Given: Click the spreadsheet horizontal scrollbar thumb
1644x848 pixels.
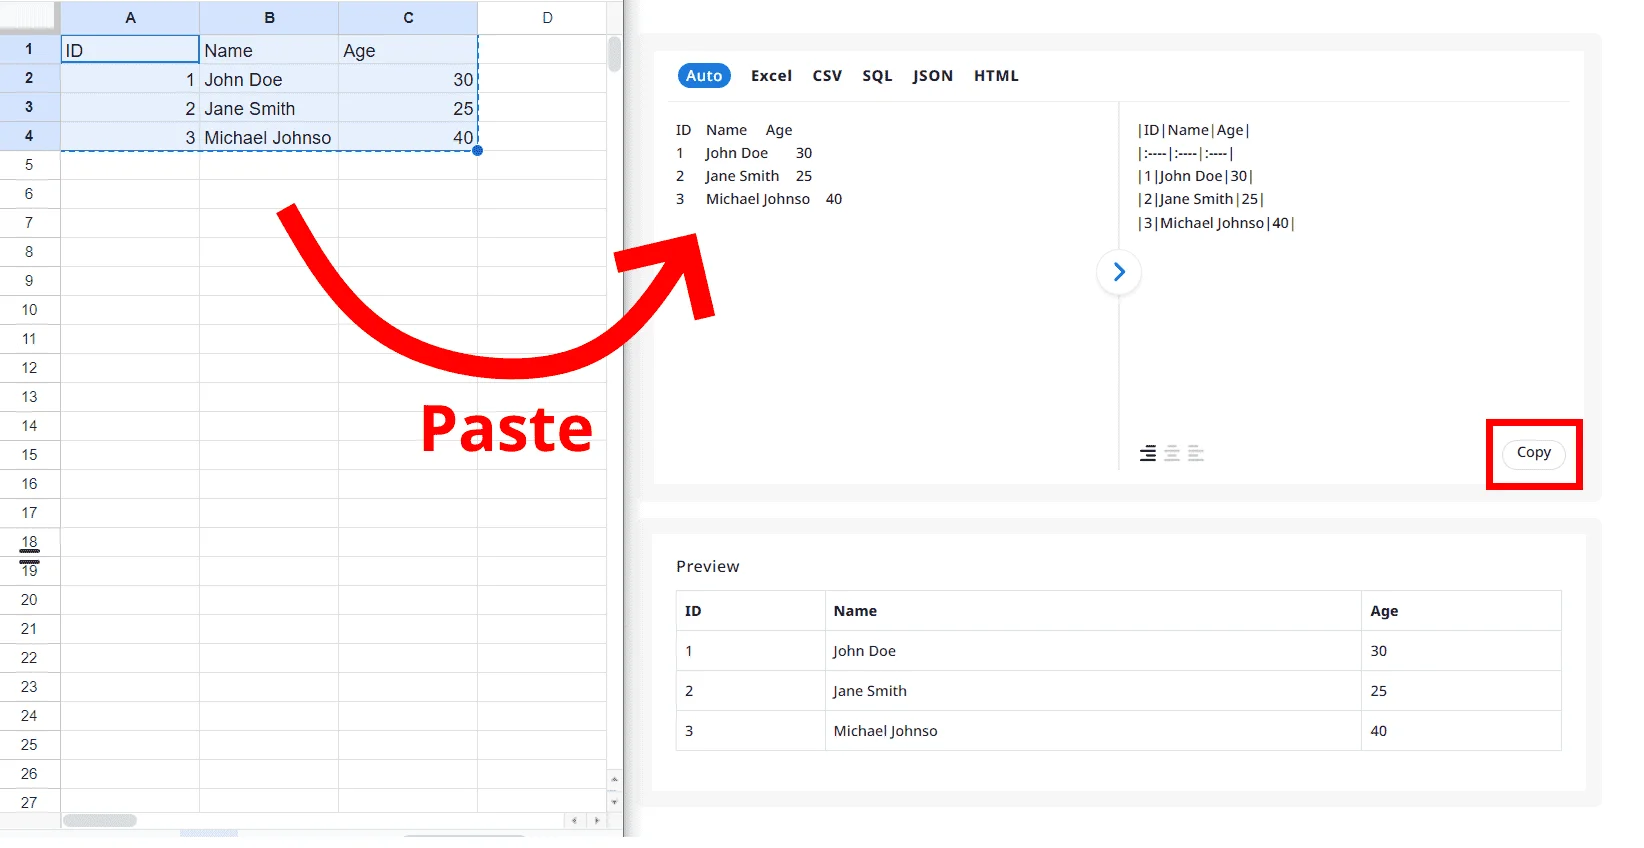Looking at the screenshot, I should point(100,820).
